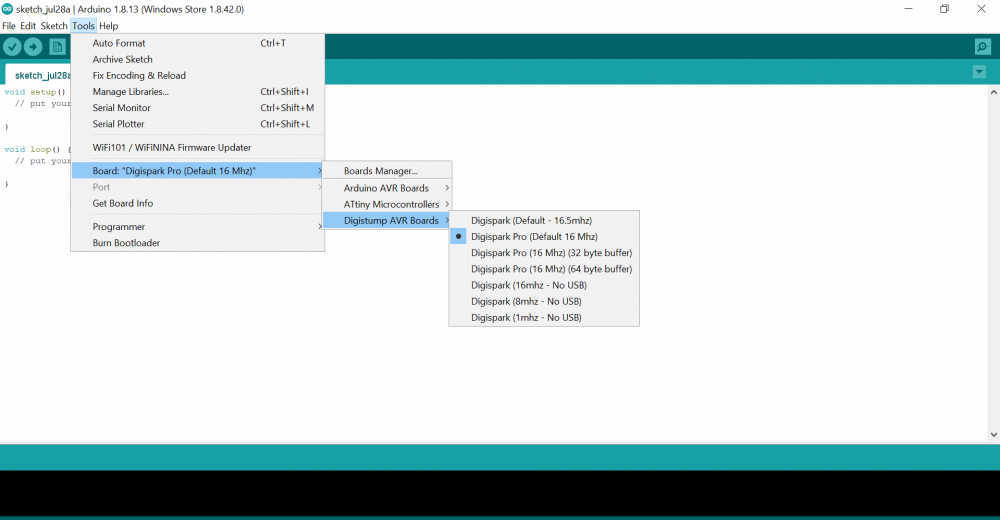Click the Arduino logo in title bar
The width and height of the screenshot is (1000, 520).
pos(7,9)
